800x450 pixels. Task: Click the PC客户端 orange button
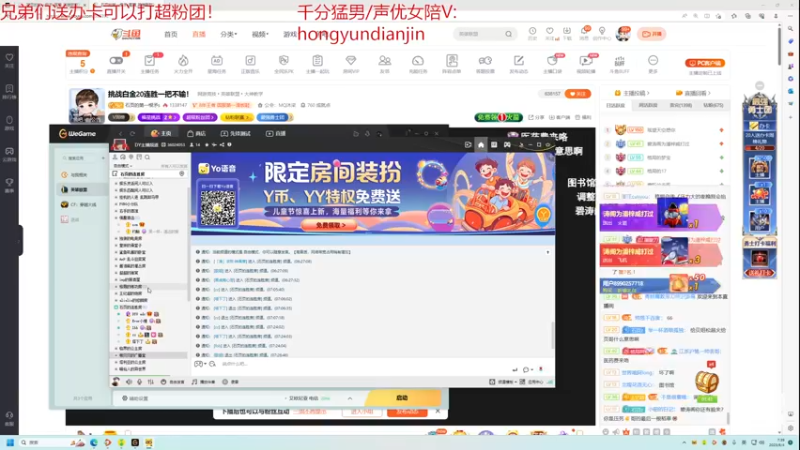pyautogui.click(x=705, y=63)
